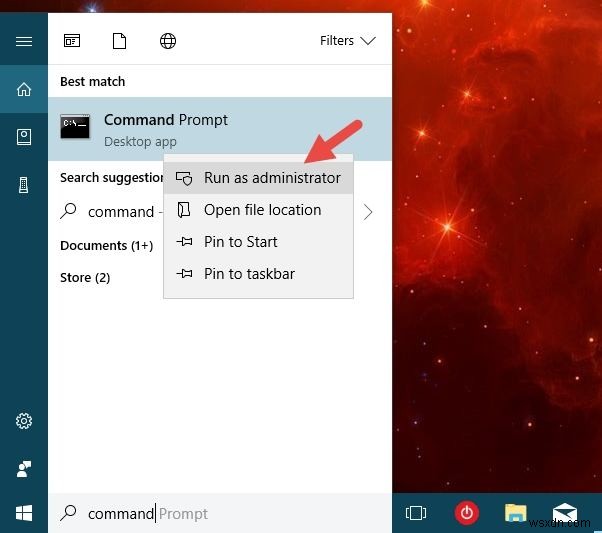Image resolution: width=602 pixels, height=533 pixels.
Task: Click the shield icon beside Run as administrator
Action: pyautogui.click(x=184, y=179)
